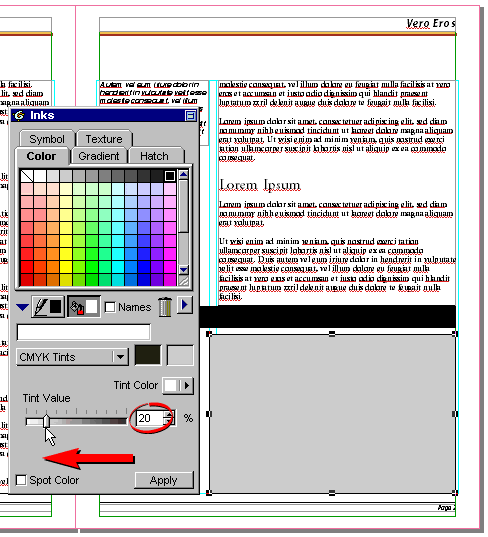488x537 pixels.
Task: Open the Texture tab
Action: (x=104, y=139)
